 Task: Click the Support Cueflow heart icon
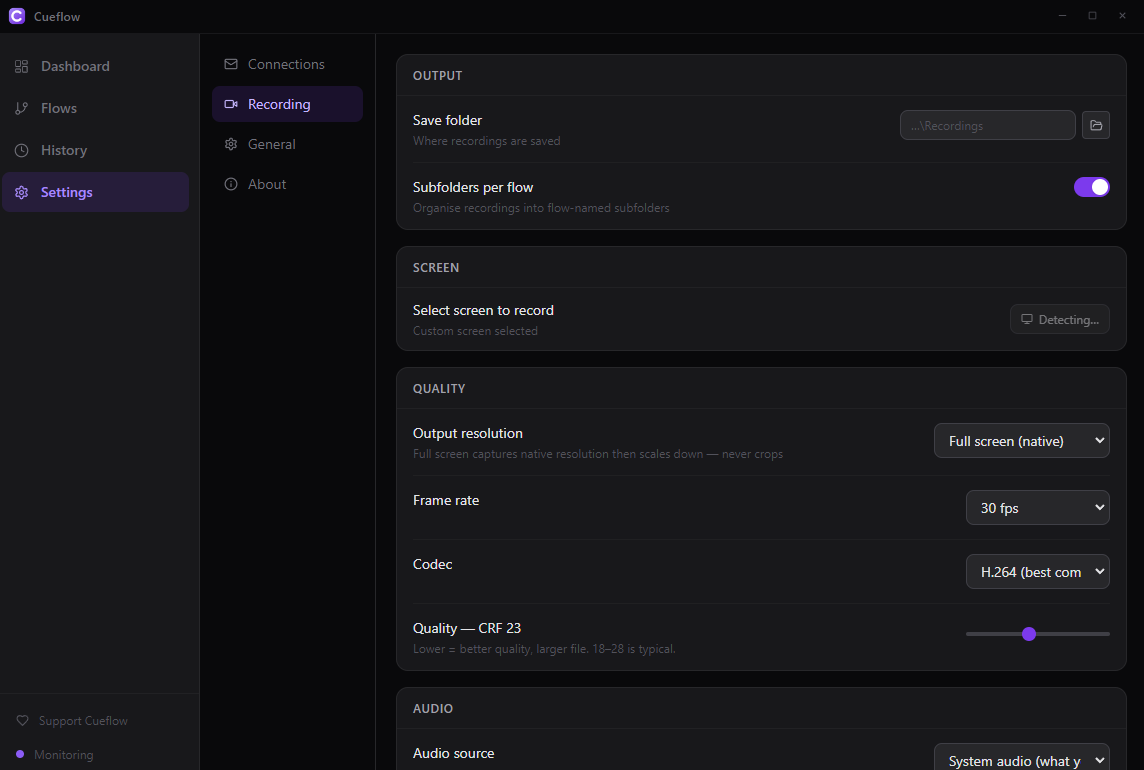click(23, 720)
